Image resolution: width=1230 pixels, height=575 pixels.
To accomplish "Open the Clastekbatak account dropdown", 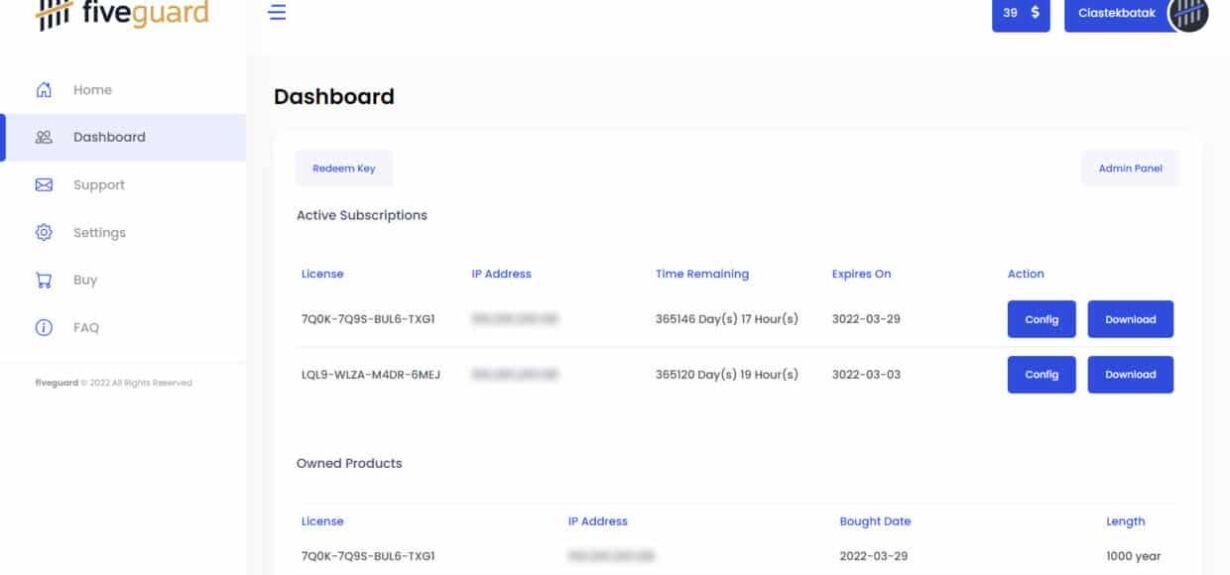I will [1116, 14].
